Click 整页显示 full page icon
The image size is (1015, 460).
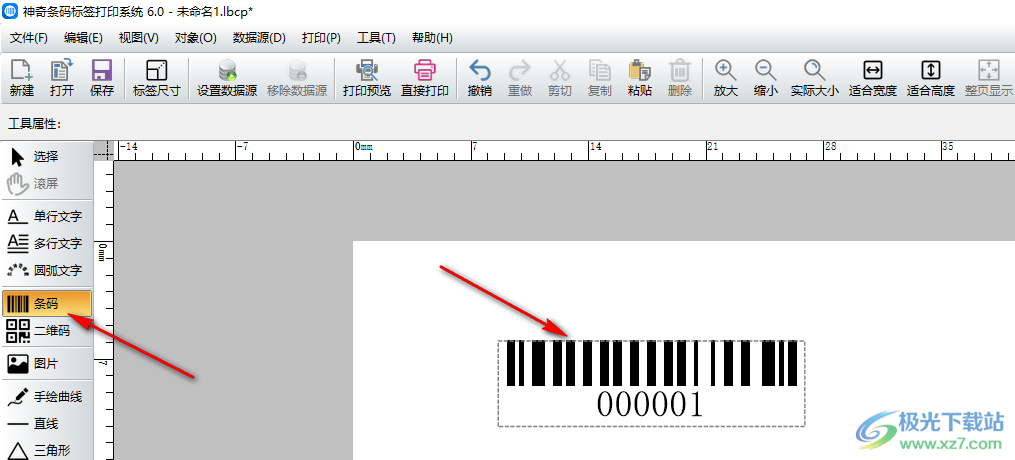(988, 78)
